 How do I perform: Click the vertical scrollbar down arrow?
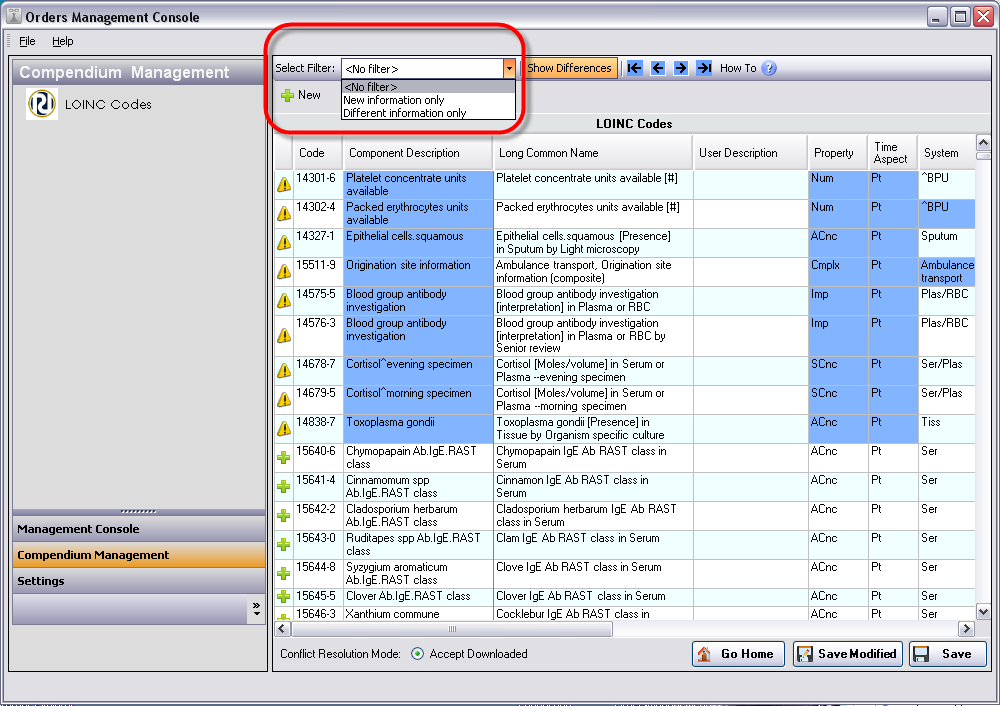(983, 612)
